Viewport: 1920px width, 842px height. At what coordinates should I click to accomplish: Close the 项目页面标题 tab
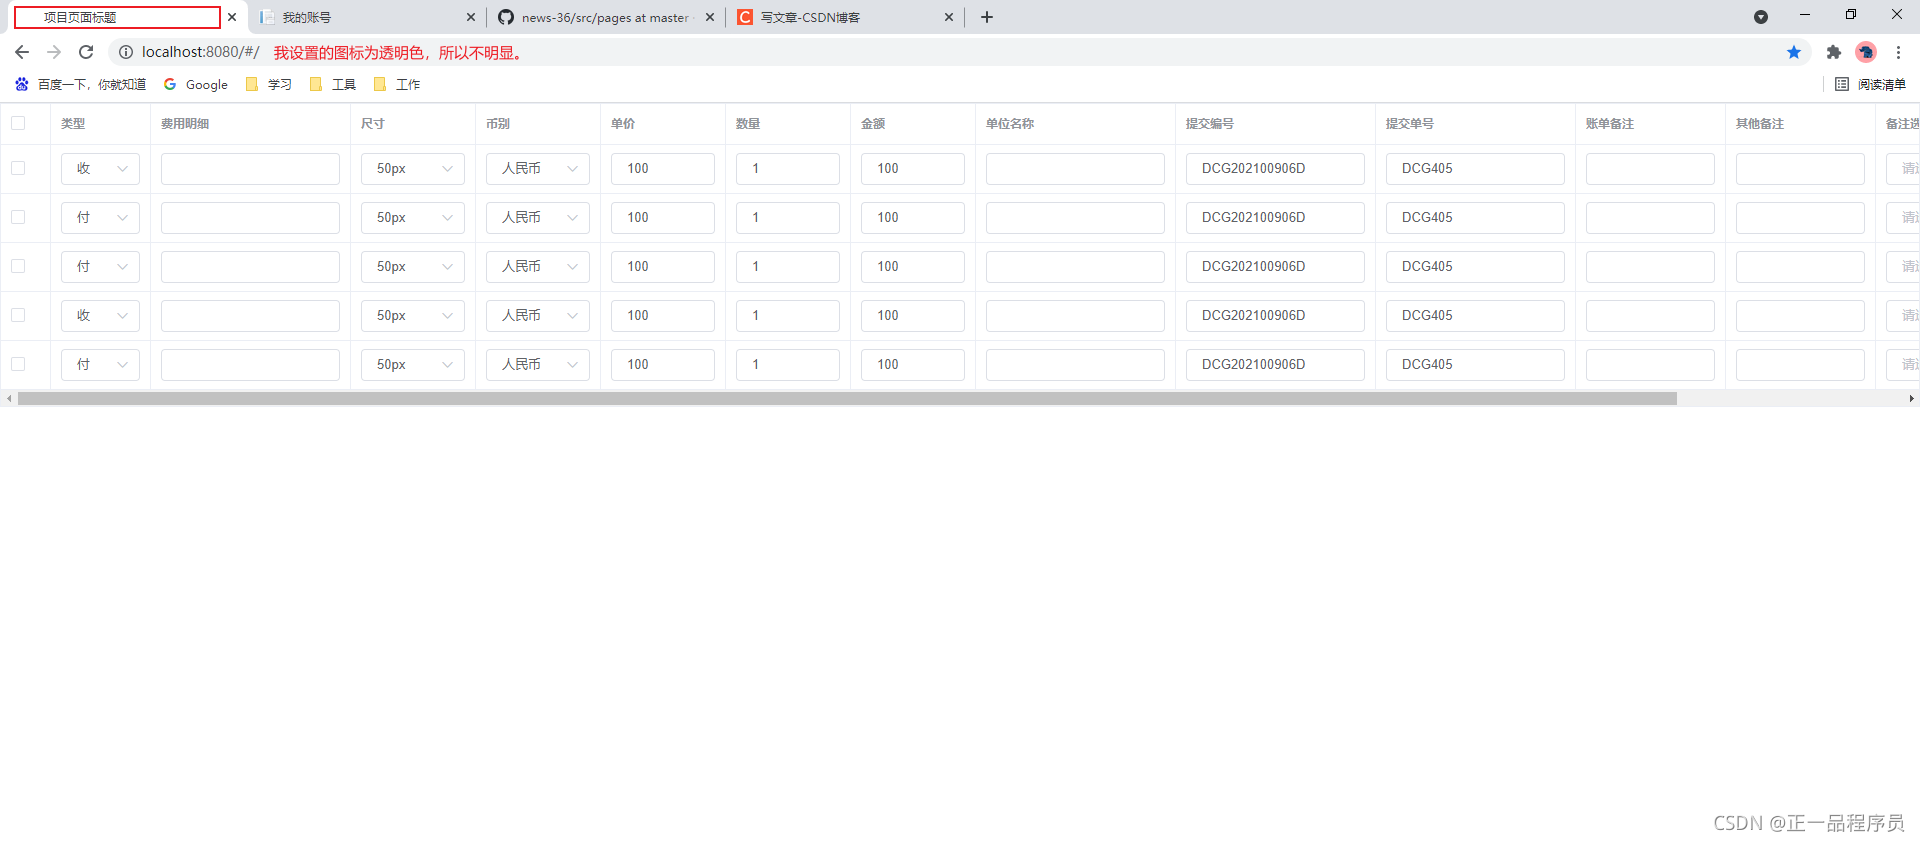pyautogui.click(x=232, y=17)
